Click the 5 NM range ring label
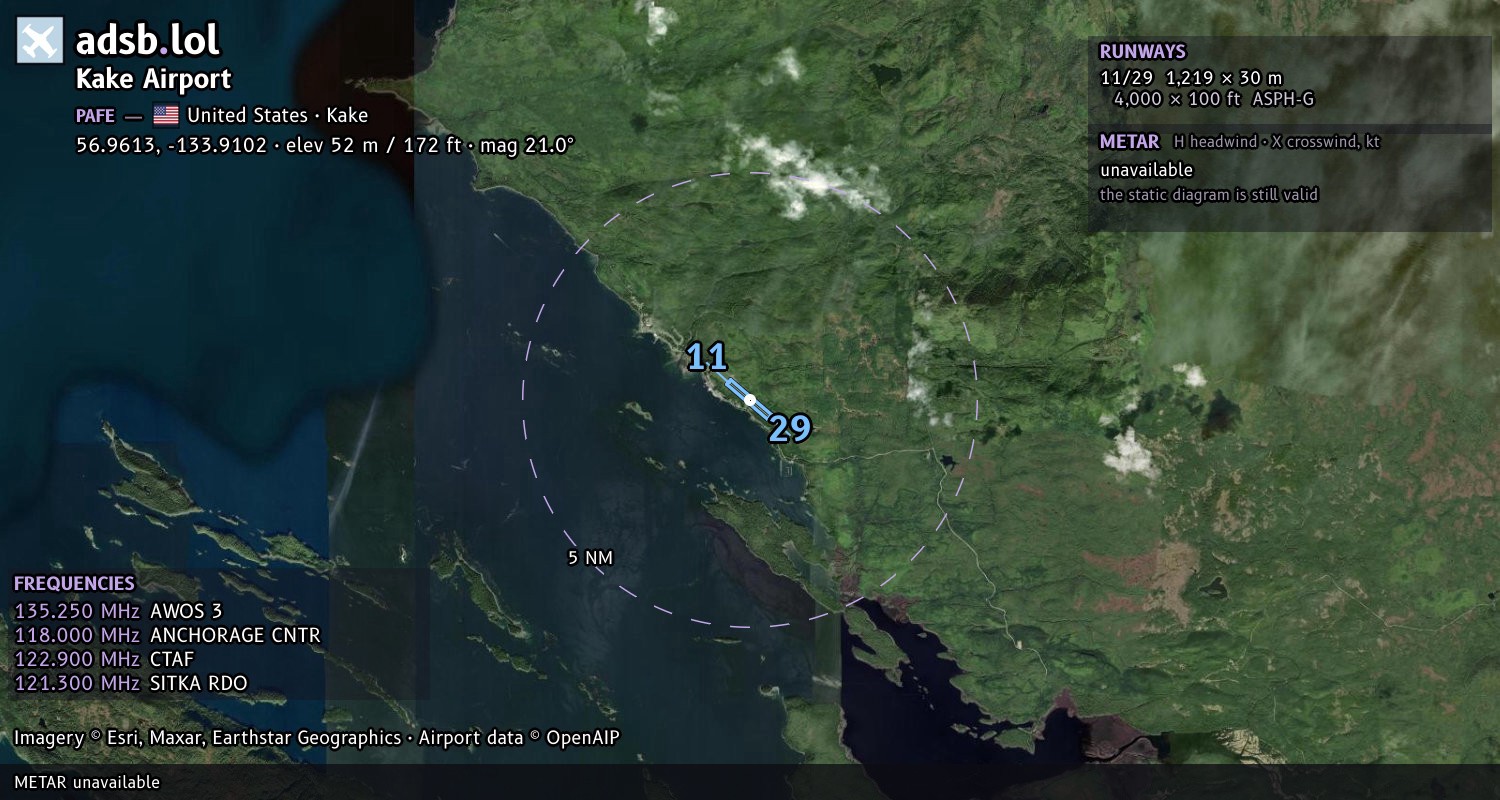The image size is (1500, 800). (x=590, y=558)
